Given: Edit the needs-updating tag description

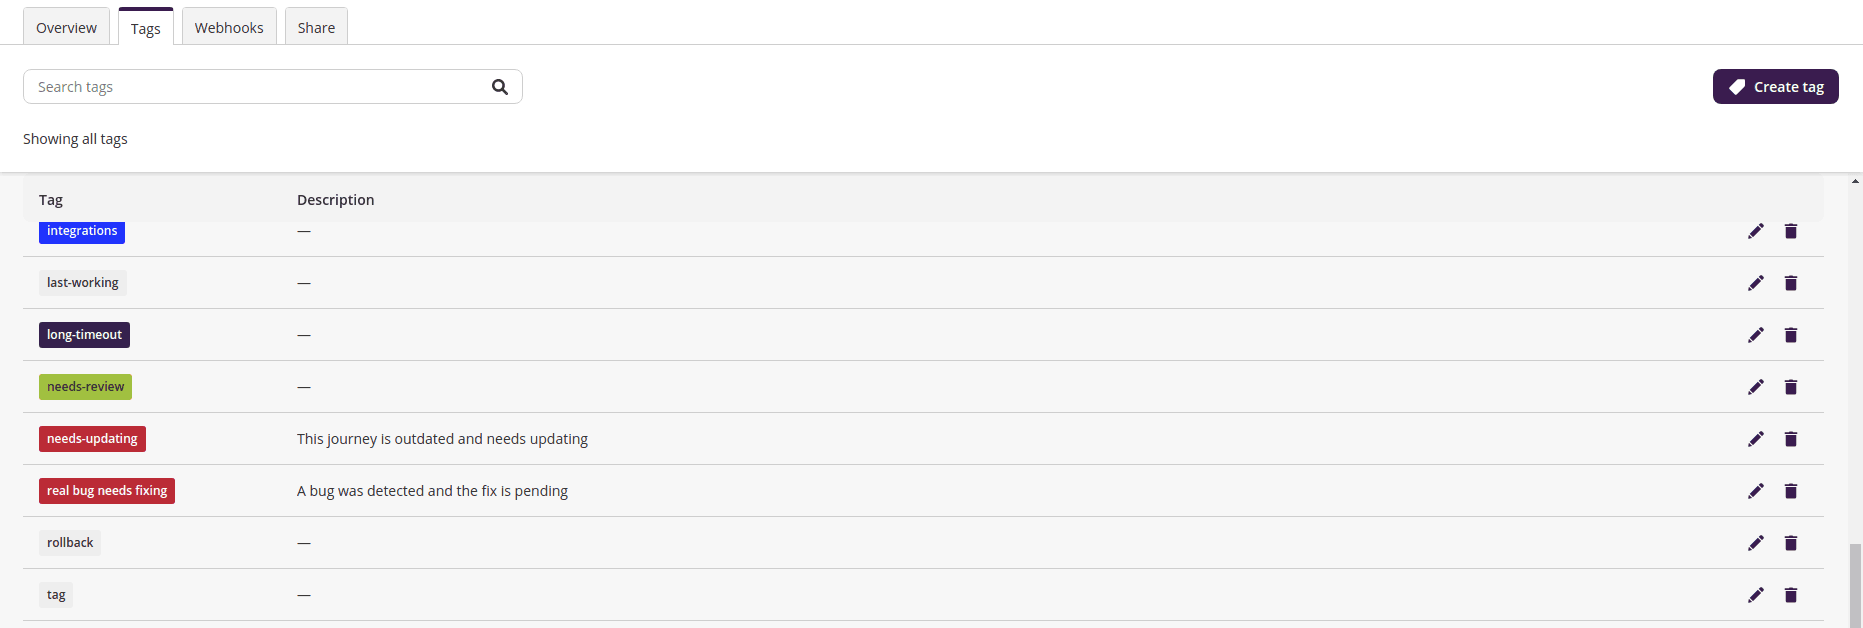Looking at the screenshot, I should tap(1756, 439).
